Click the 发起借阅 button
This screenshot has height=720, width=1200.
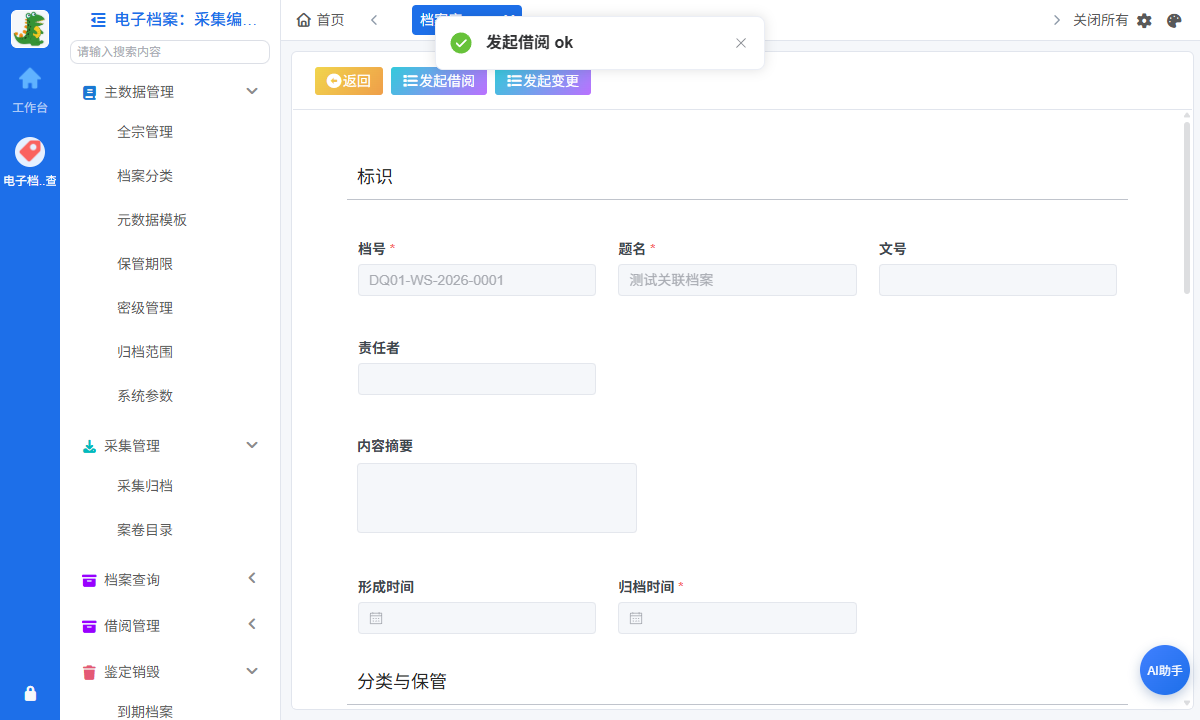tap(439, 81)
